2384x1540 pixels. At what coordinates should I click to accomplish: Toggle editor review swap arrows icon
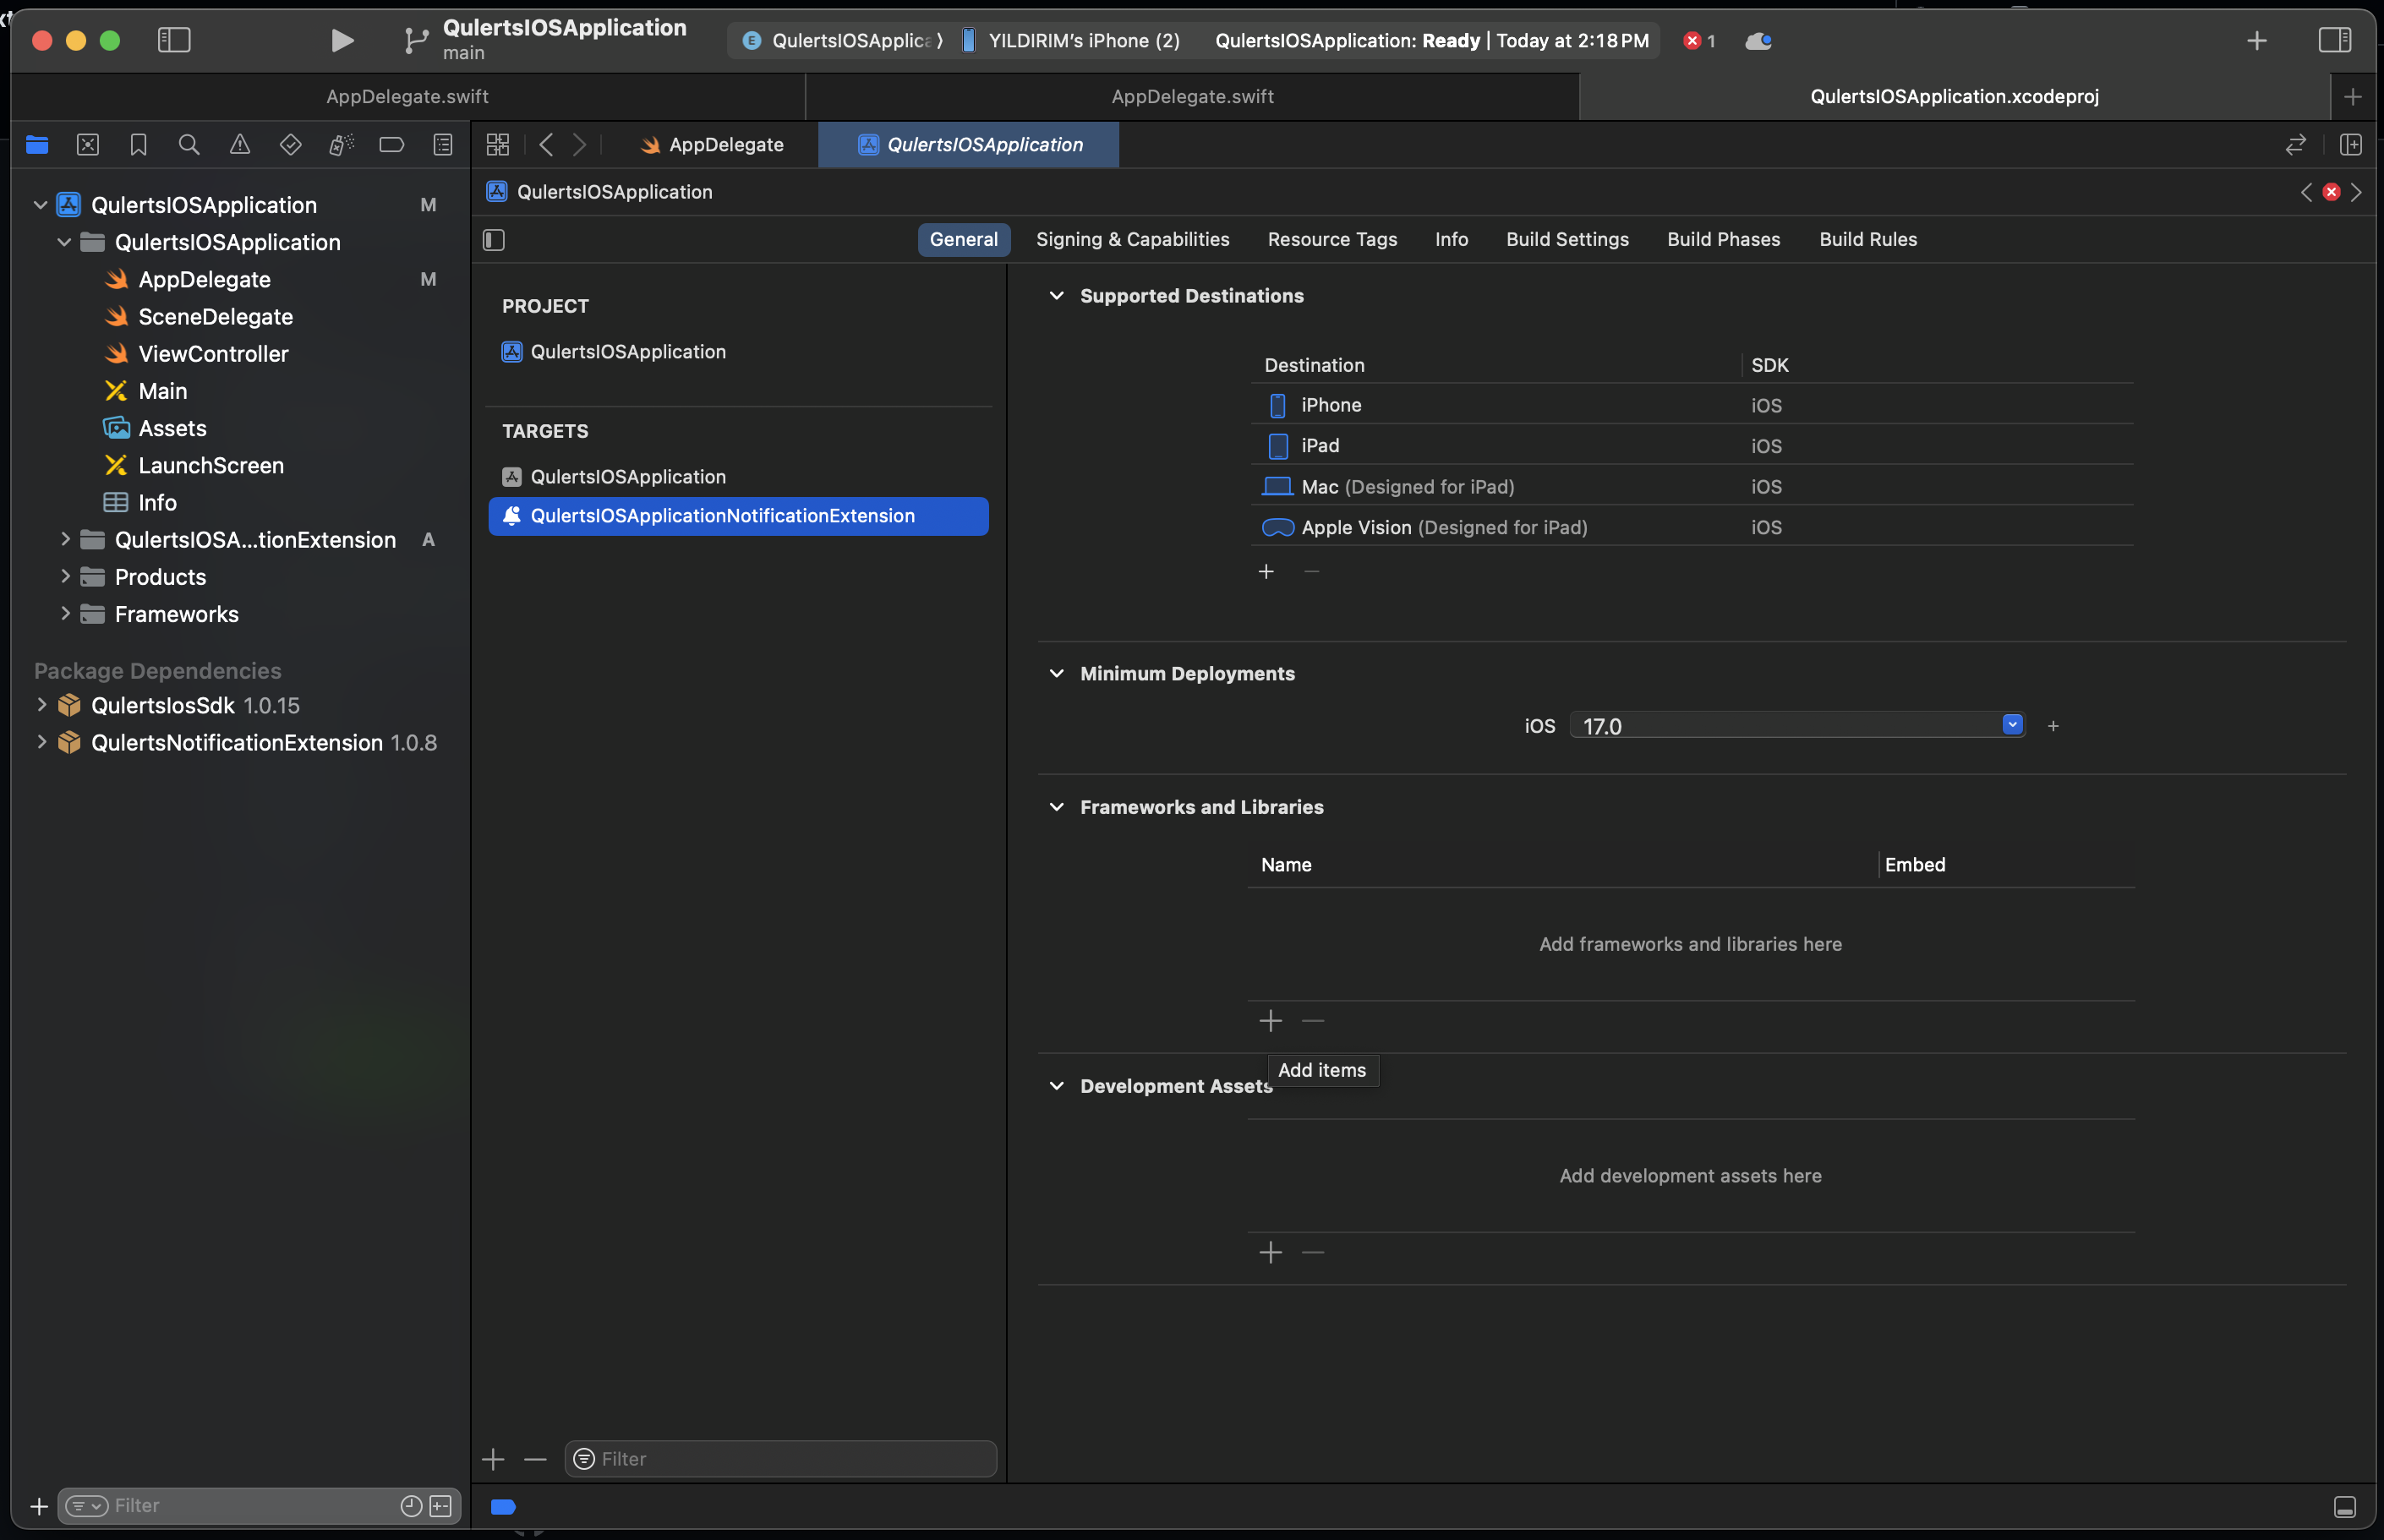(x=2296, y=145)
